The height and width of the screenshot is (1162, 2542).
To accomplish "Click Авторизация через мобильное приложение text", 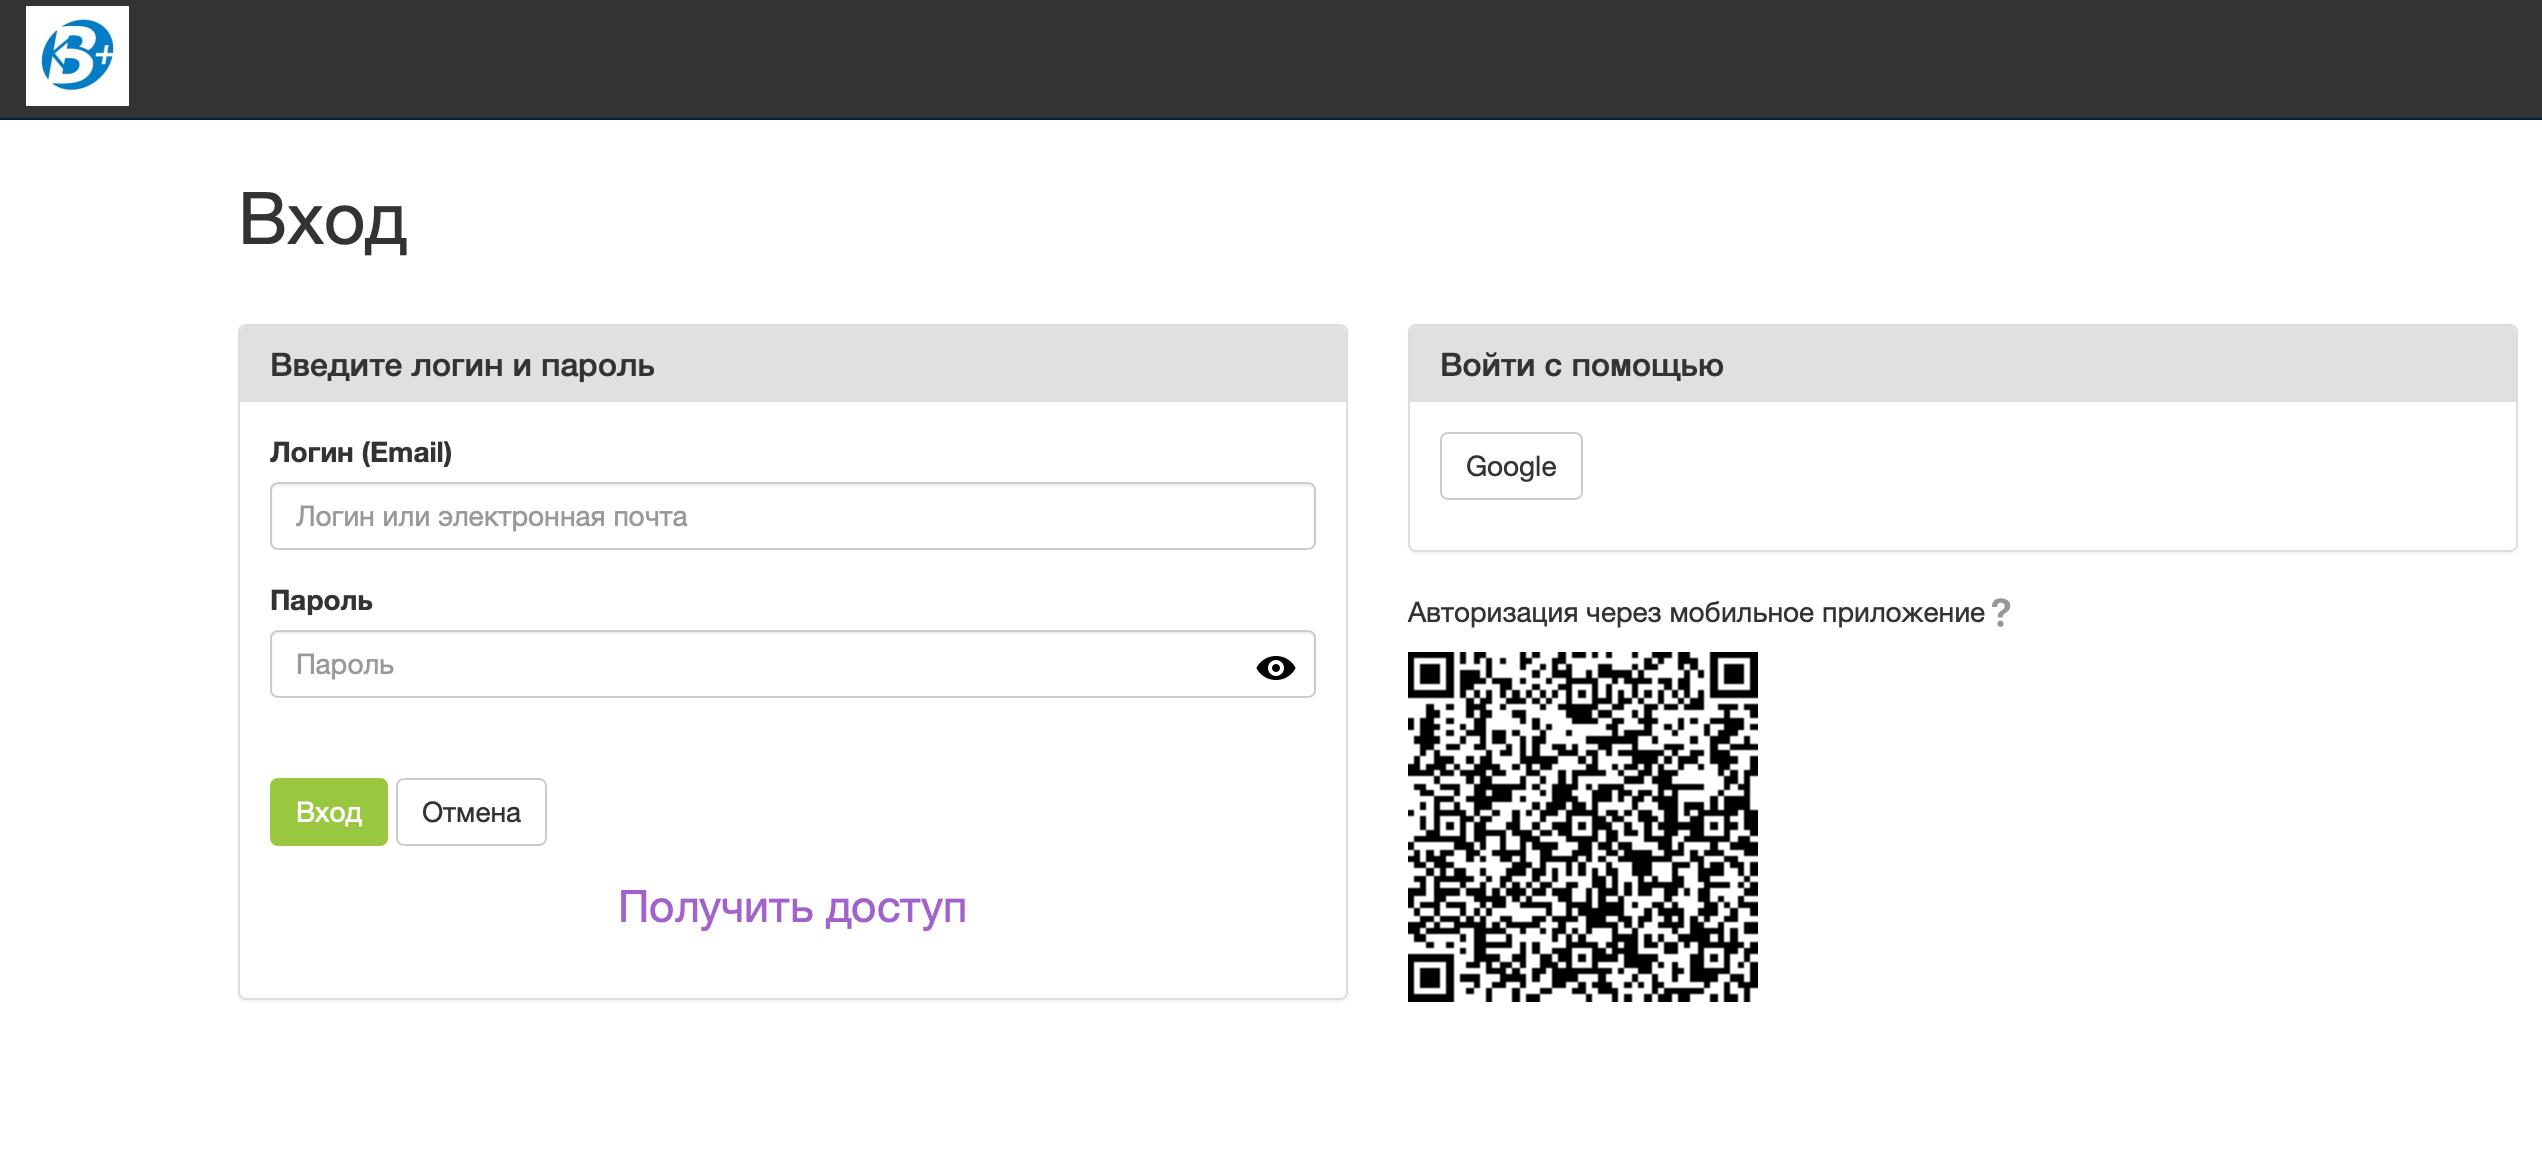I will (1695, 613).
